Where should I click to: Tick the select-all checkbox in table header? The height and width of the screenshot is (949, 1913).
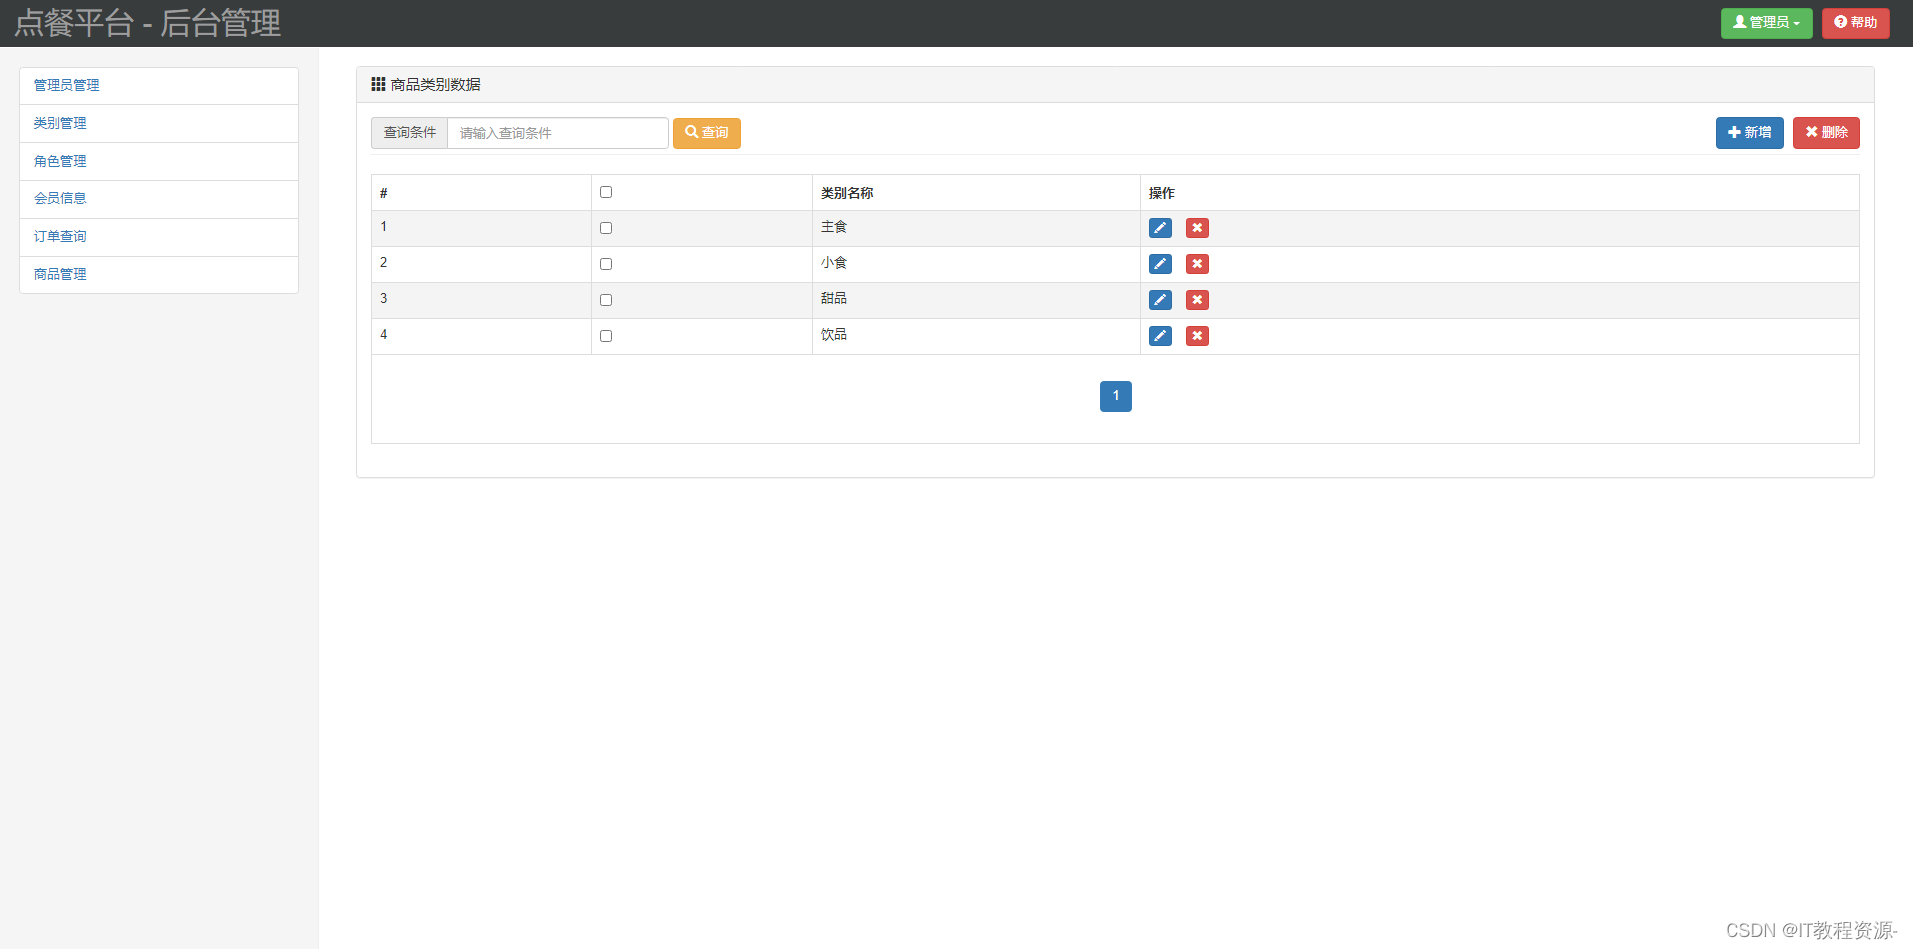pyautogui.click(x=606, y=192)
